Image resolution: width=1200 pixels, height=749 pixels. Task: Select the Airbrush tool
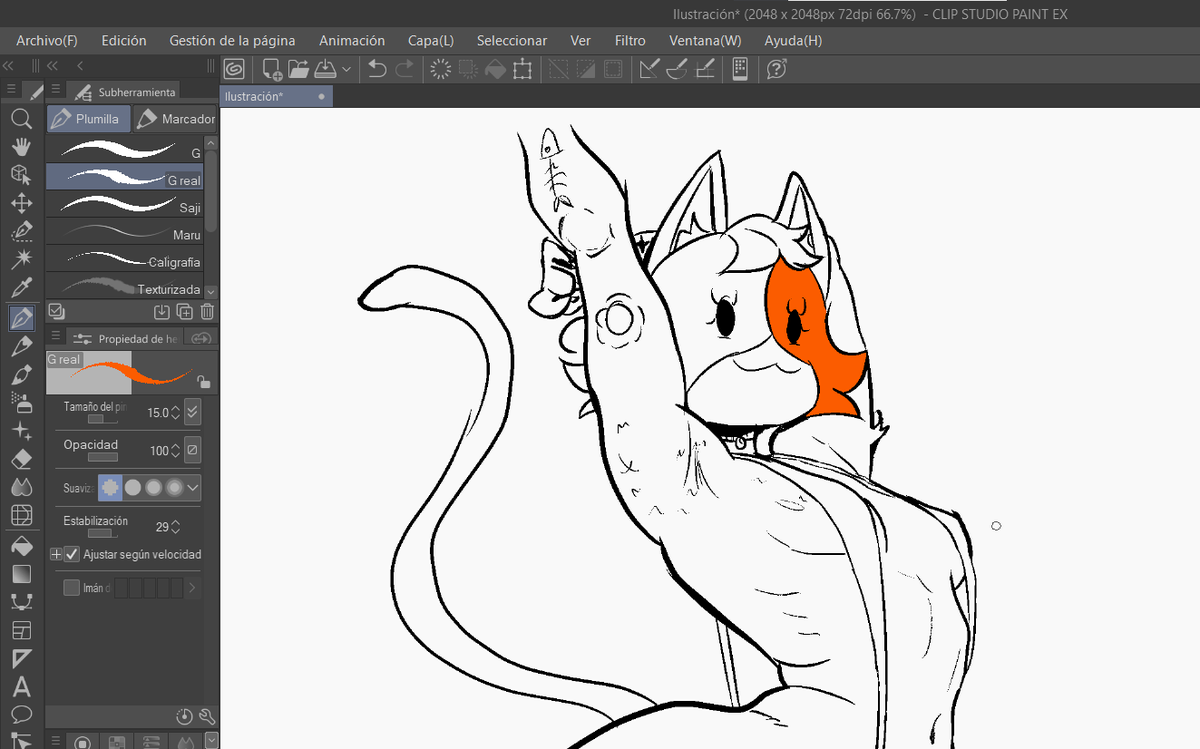click(x=21, y=402)
